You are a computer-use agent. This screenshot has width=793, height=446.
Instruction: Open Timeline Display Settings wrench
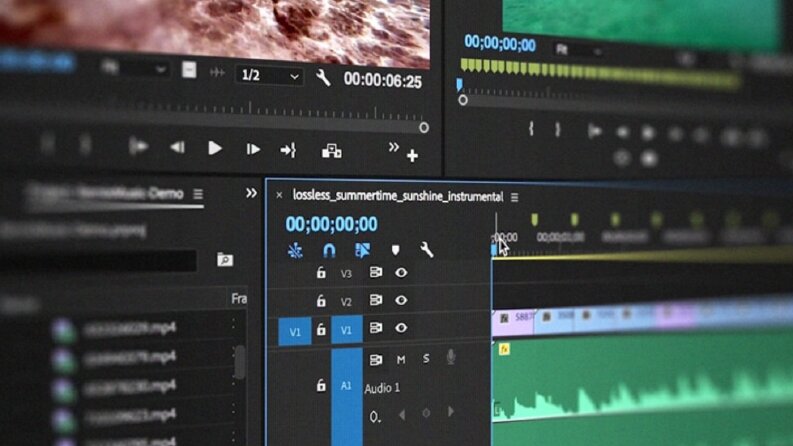pos(426,249)
